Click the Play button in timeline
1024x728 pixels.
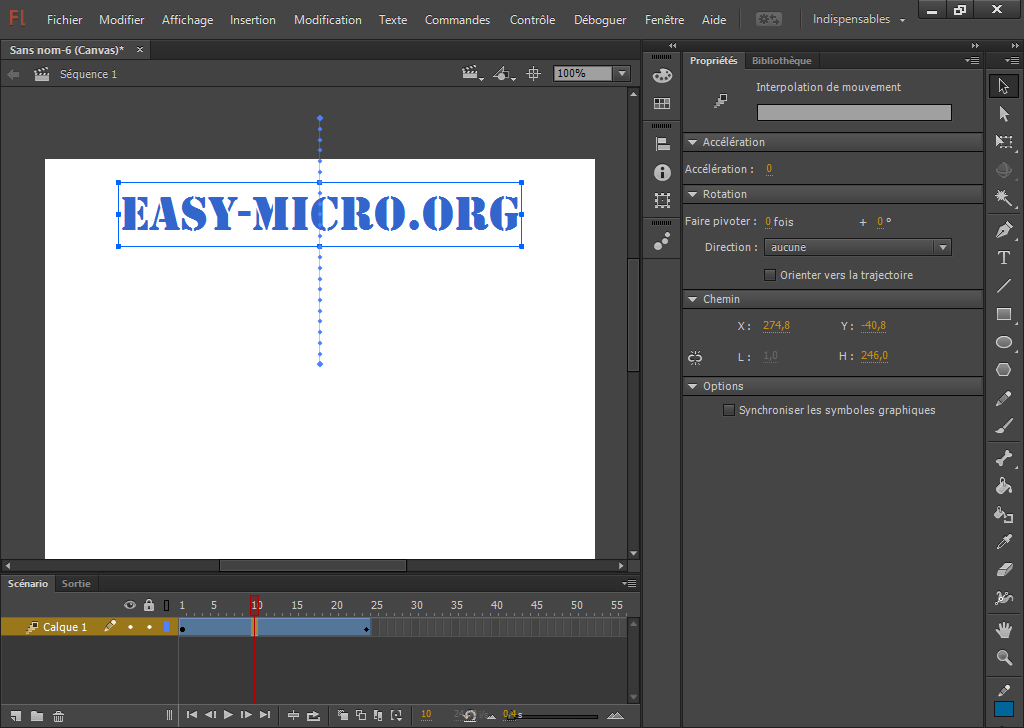pyautogui.click(x=228, y=714)
